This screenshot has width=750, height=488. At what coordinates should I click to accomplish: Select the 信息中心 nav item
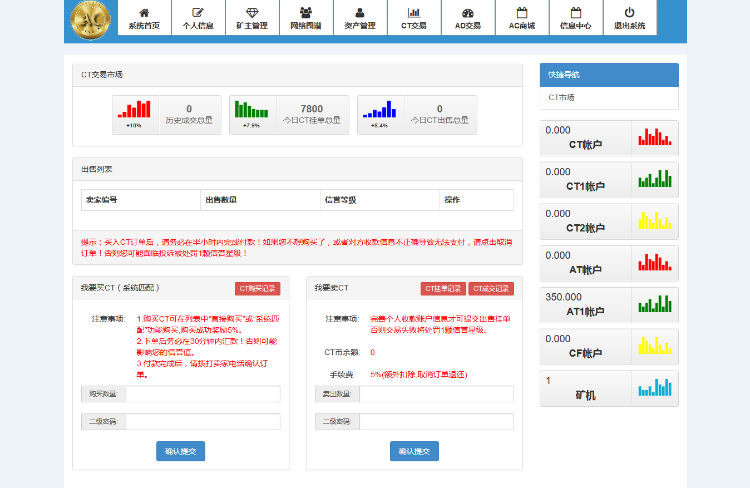click(x=575, y=18)
